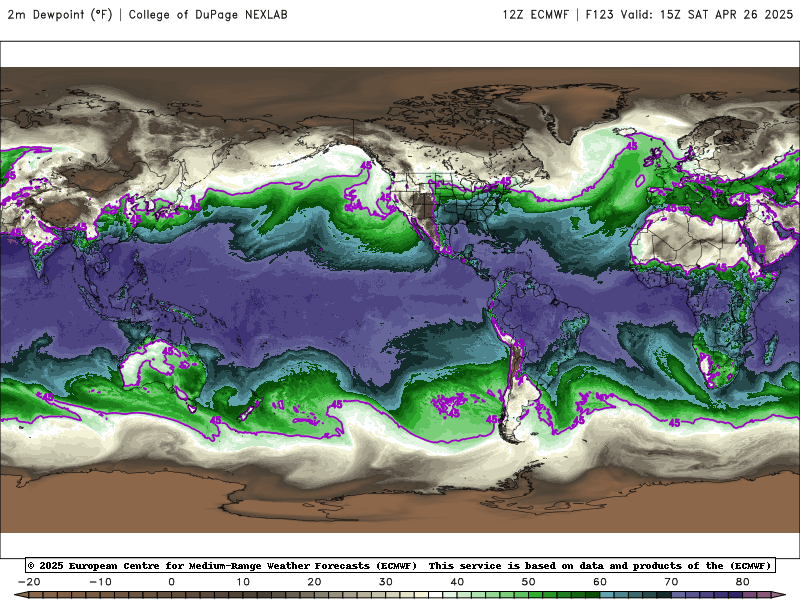Click the purple swatch under the 70 label
The image size is (800, 600).
pyautogui.click(x=679, y=596)
